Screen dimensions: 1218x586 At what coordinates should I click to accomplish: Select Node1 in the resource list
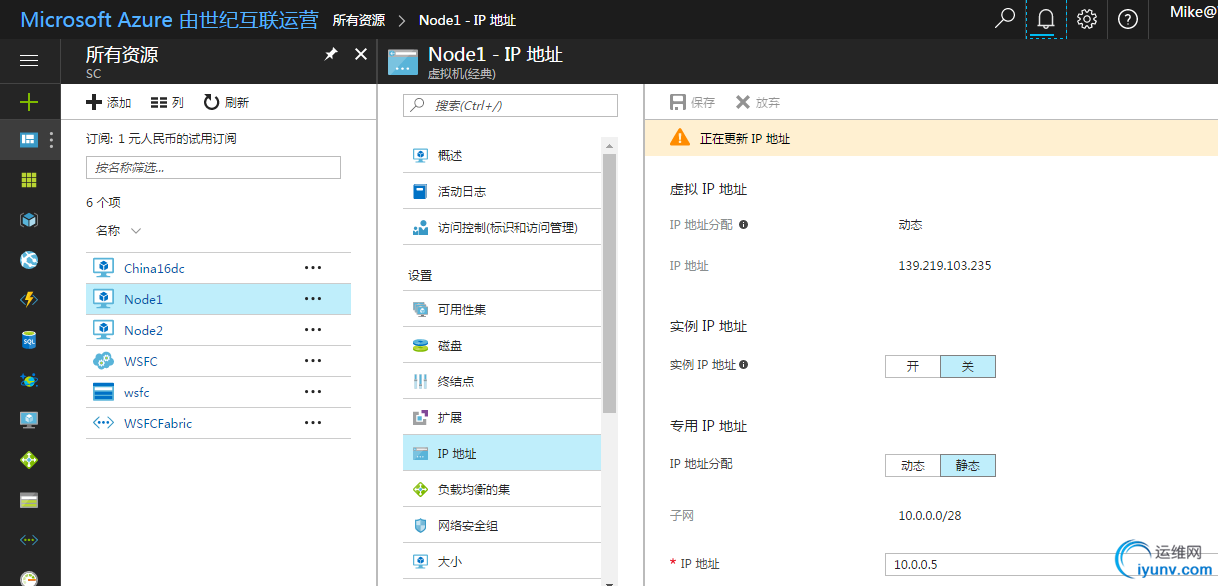pos(218,299)
